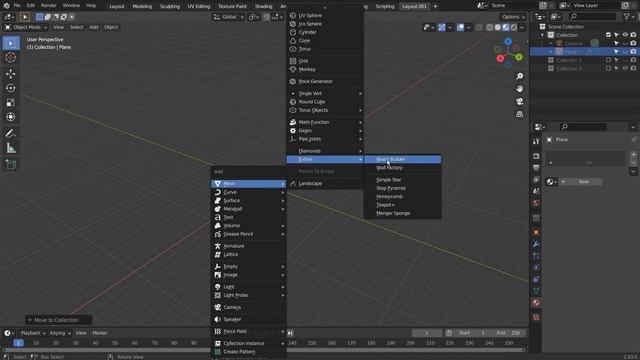
Task: Select wireframe viewport shading
Action: [x=489, y=27]
